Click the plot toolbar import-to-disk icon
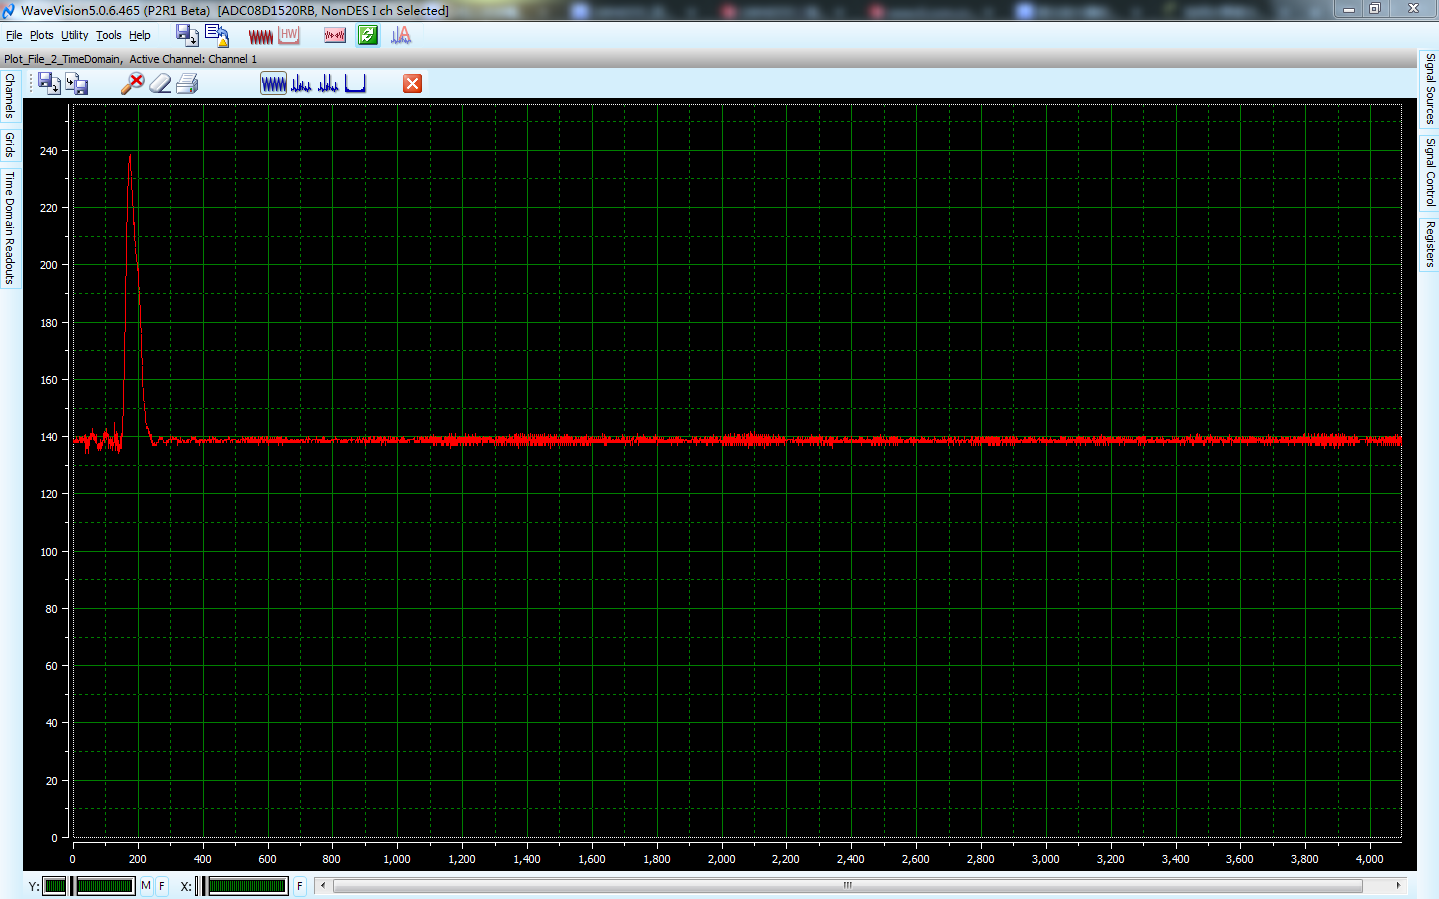1439x899 pixels. click(x=77, y=84)
